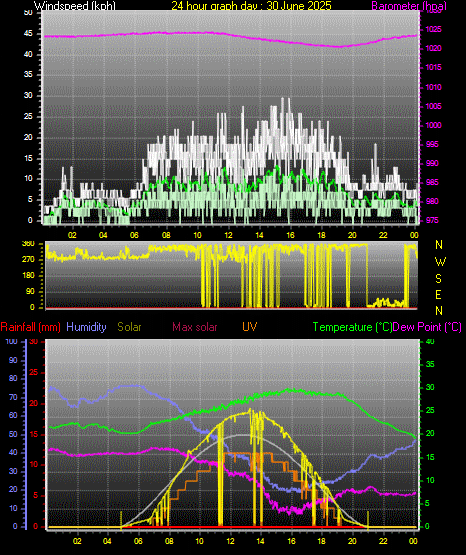
Task: Select the red 25 rainfall scale value
Action: click(34, 373)
